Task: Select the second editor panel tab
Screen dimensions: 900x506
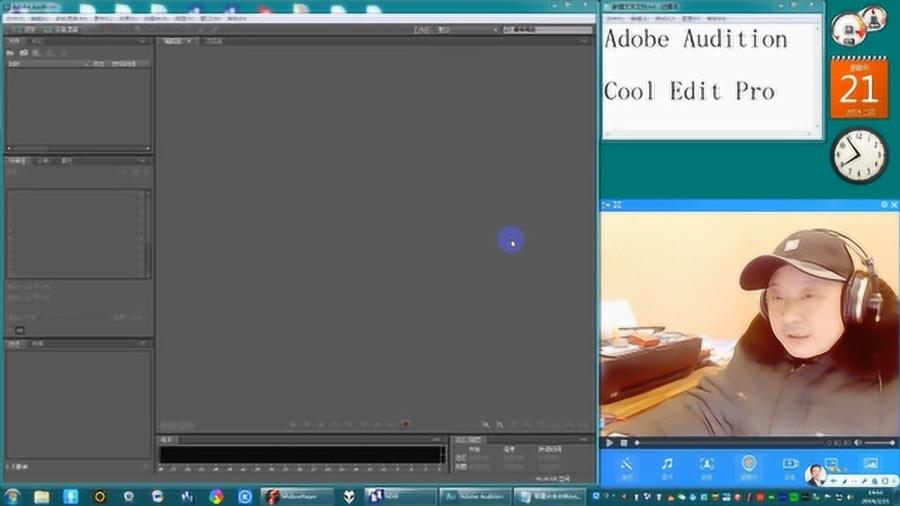Action: coord(214,41)
